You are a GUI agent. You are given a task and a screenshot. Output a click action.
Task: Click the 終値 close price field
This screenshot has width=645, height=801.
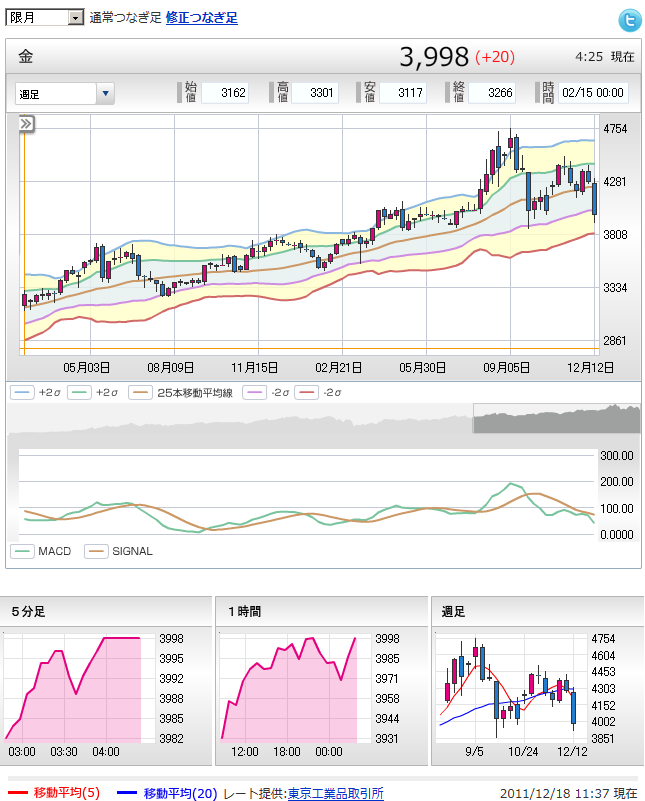(492, 93)
